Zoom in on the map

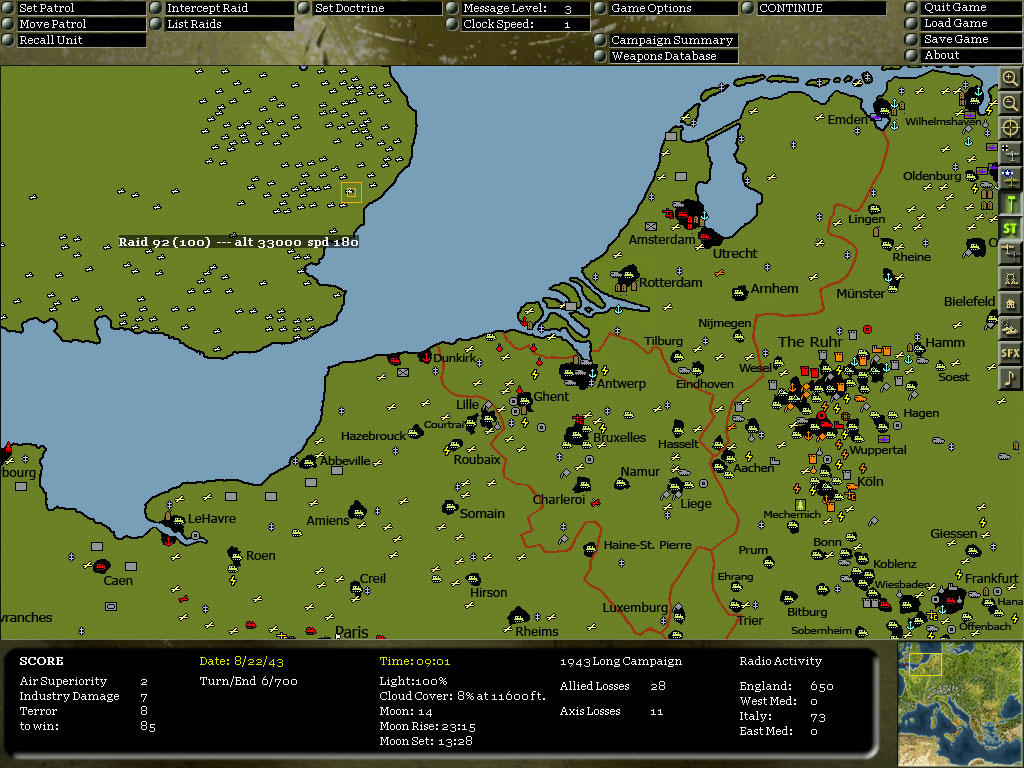click(x=1010, y=78)
